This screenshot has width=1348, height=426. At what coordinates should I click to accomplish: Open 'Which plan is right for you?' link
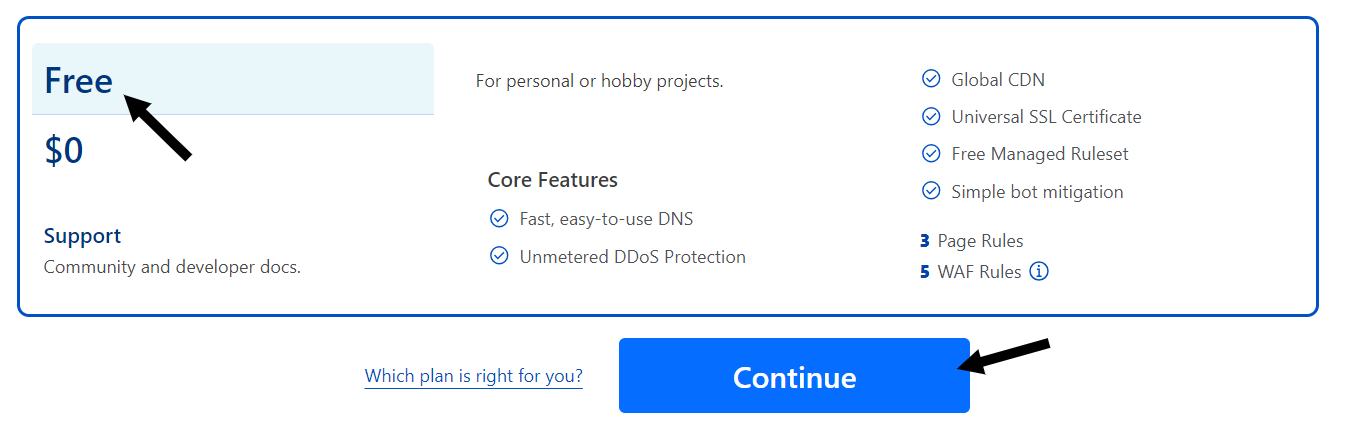pos(473,377)
